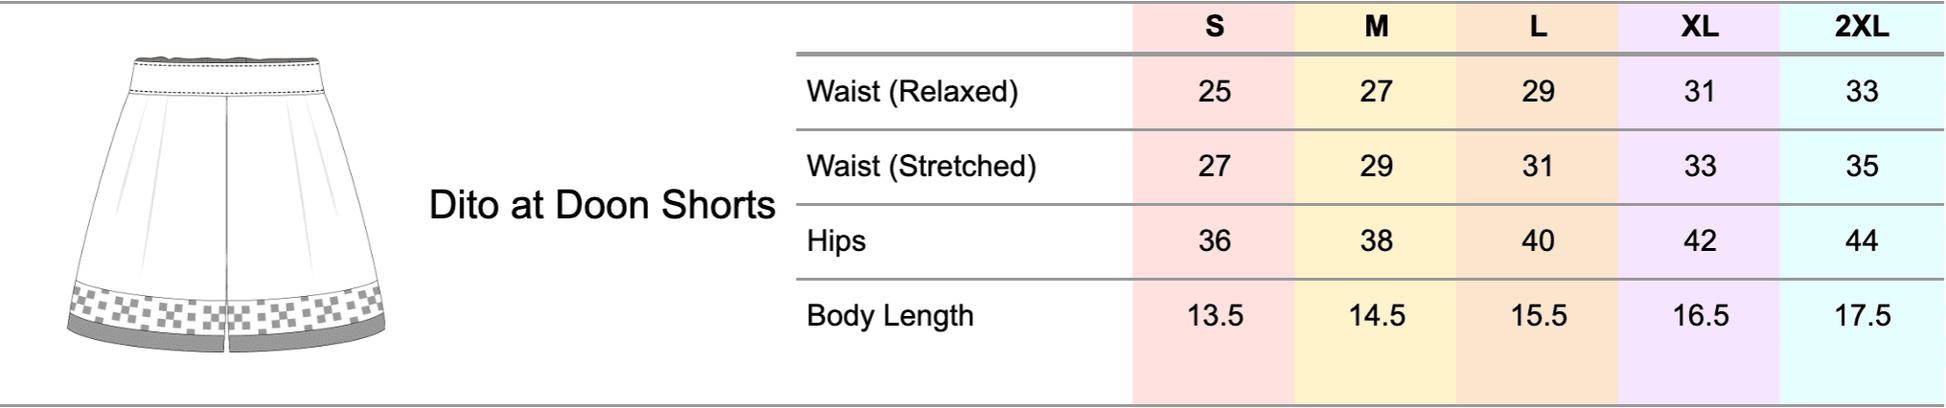The image size is (1946, 408).
Task: Select the L size column header
Action: (1538, 27)
